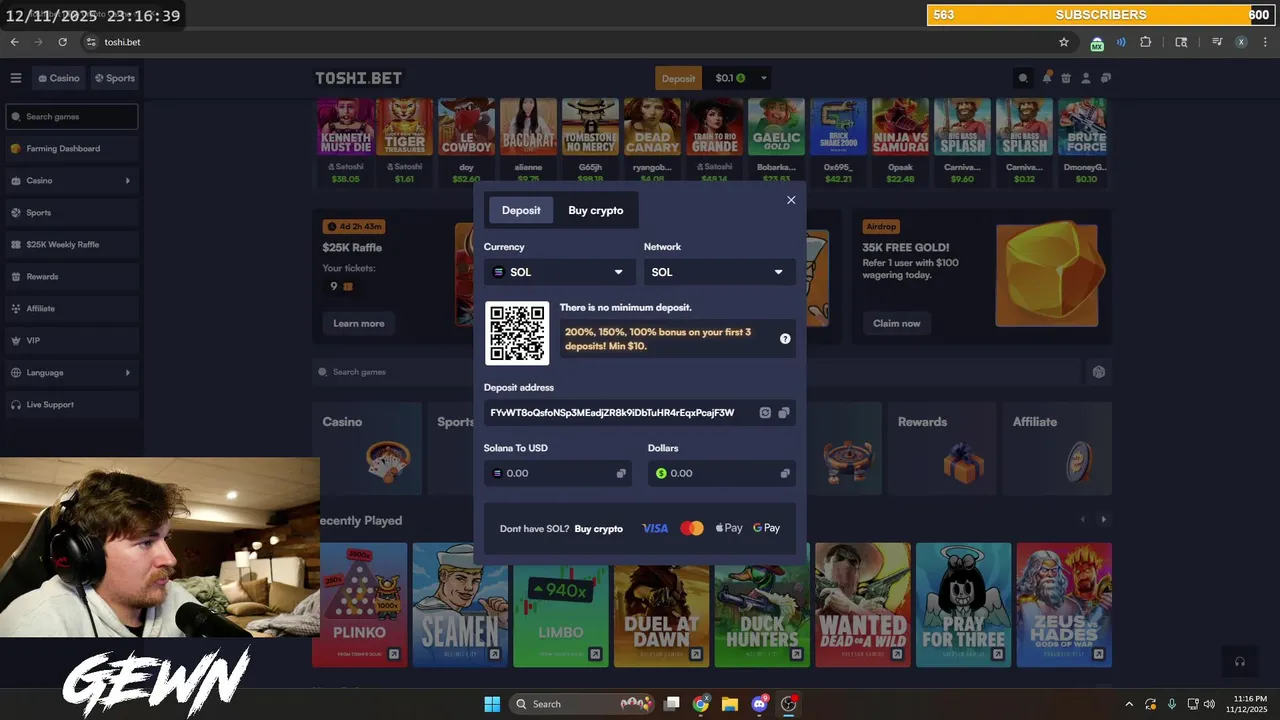The image size is (1280, 720).
Task: Switch to Casino in top navigation
Action: coord(59,78)
